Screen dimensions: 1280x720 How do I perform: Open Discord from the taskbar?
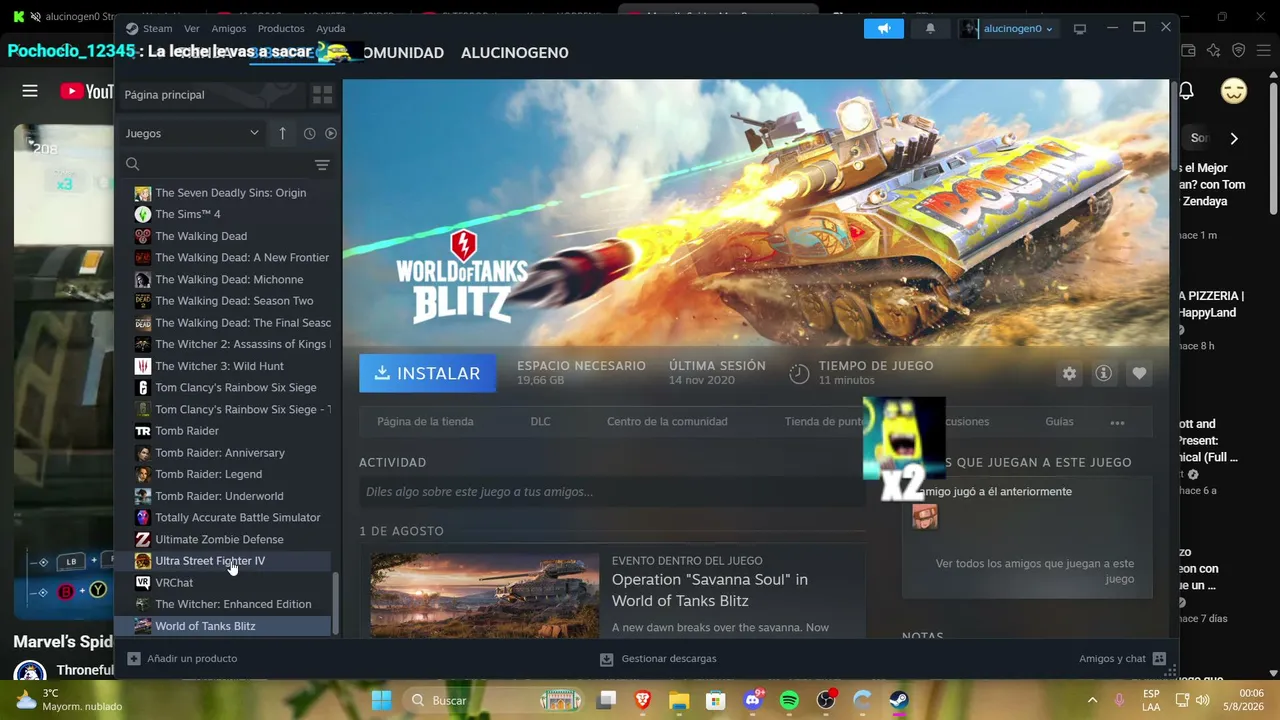(x=753, y=700)
